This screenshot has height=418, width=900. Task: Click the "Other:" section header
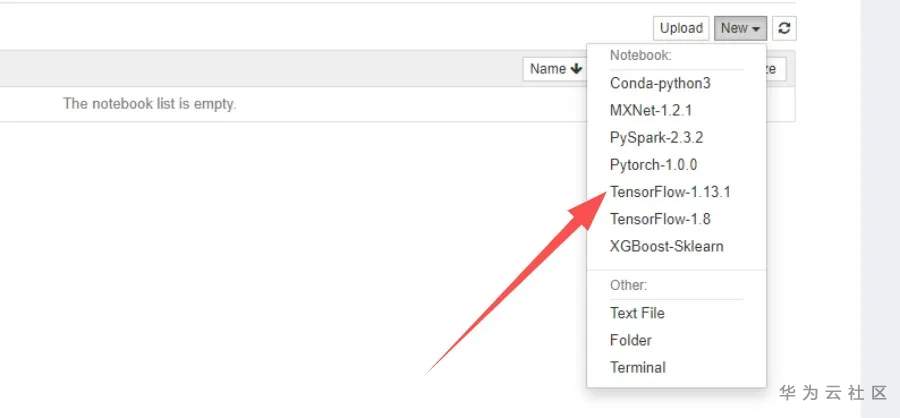coord(628,285)
